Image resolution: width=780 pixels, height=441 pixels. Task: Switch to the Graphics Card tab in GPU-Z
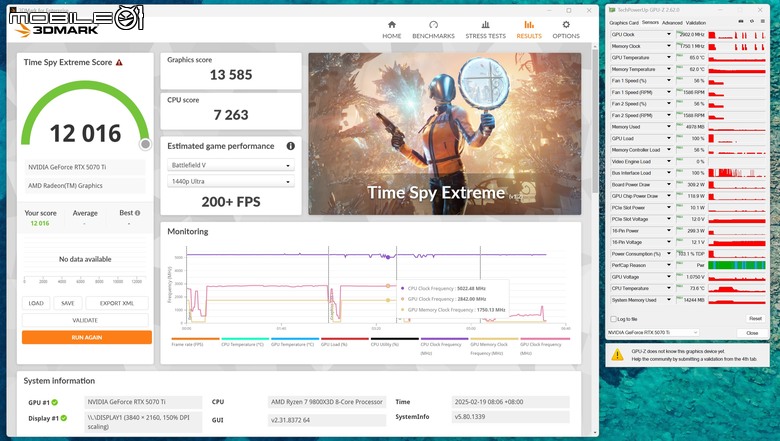[624, 23]
